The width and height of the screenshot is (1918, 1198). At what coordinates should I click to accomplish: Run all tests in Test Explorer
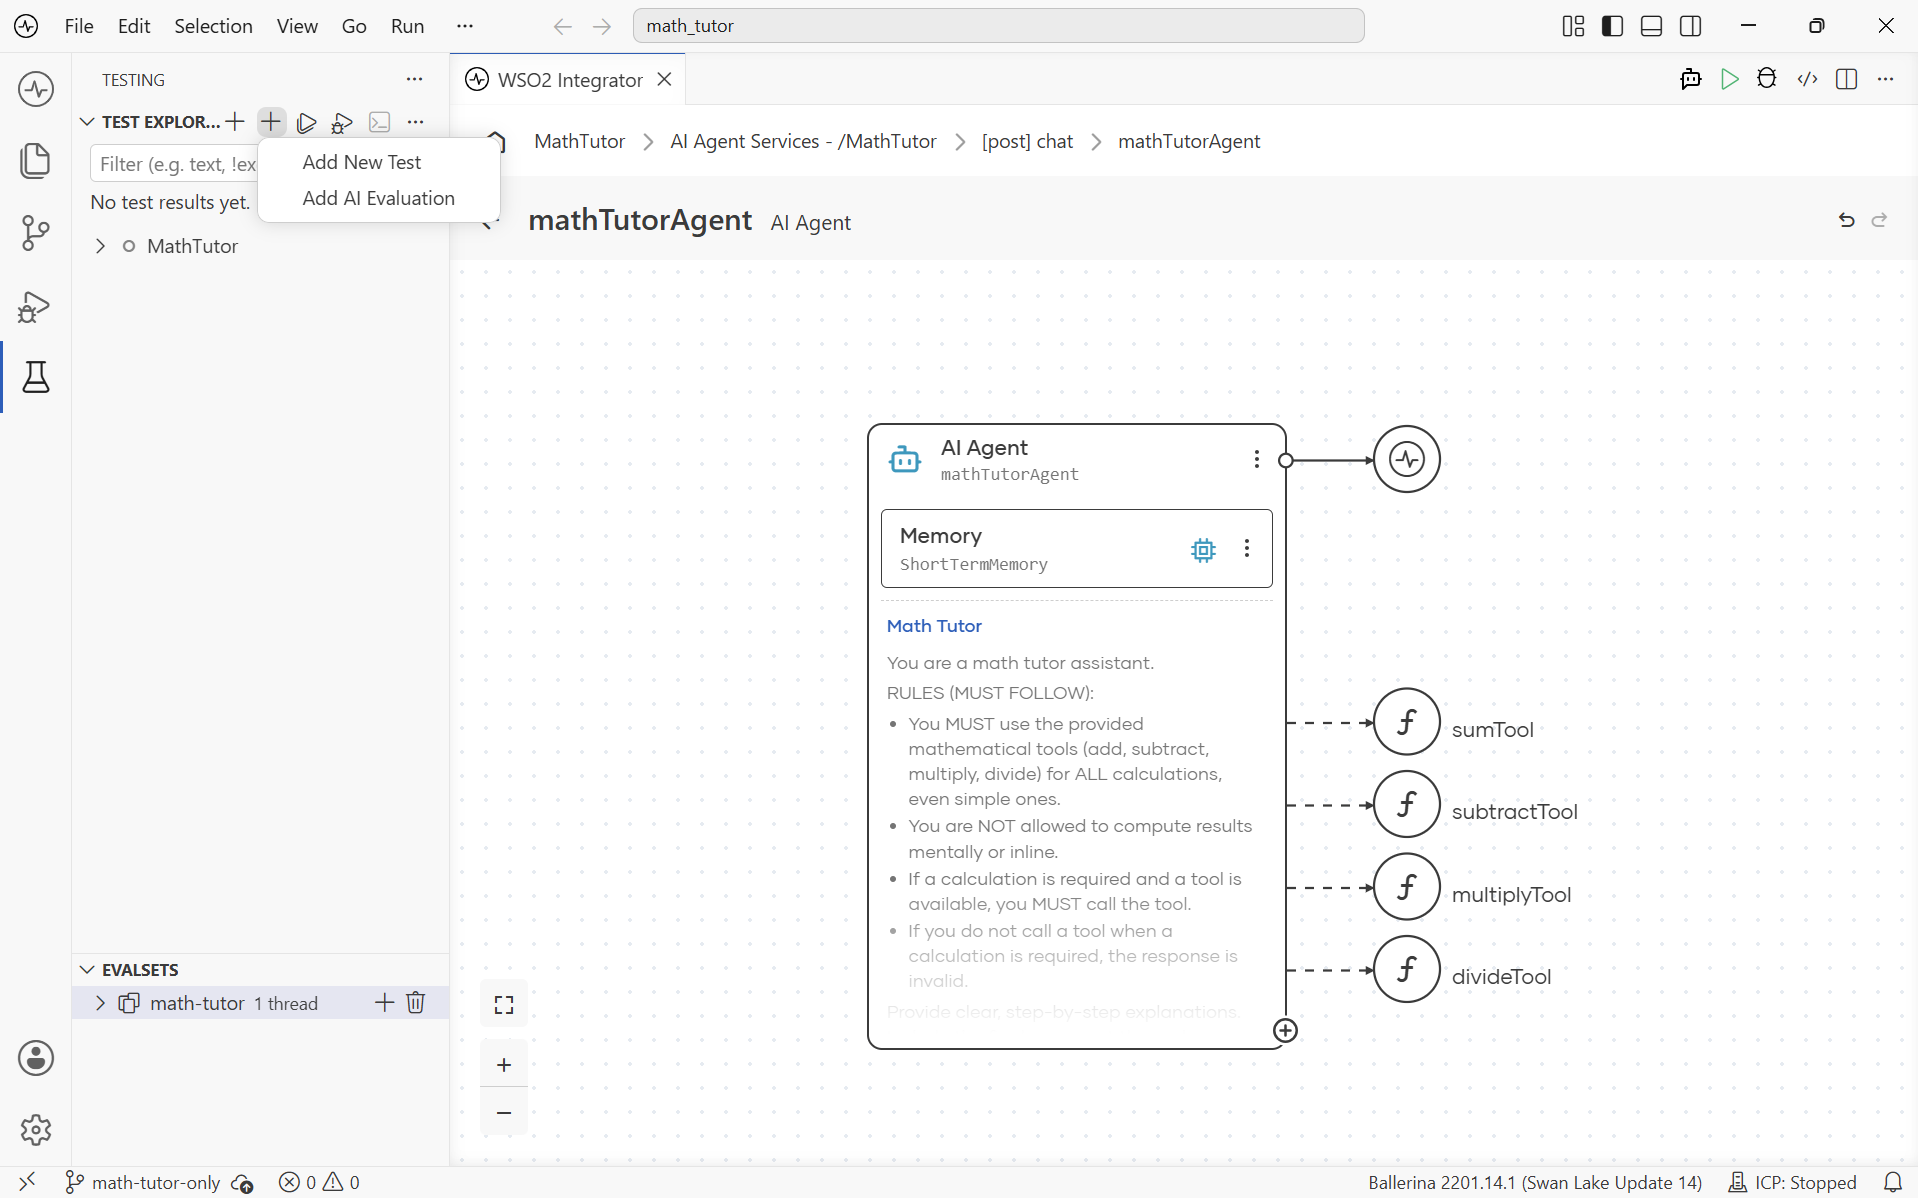coord(307,122)
